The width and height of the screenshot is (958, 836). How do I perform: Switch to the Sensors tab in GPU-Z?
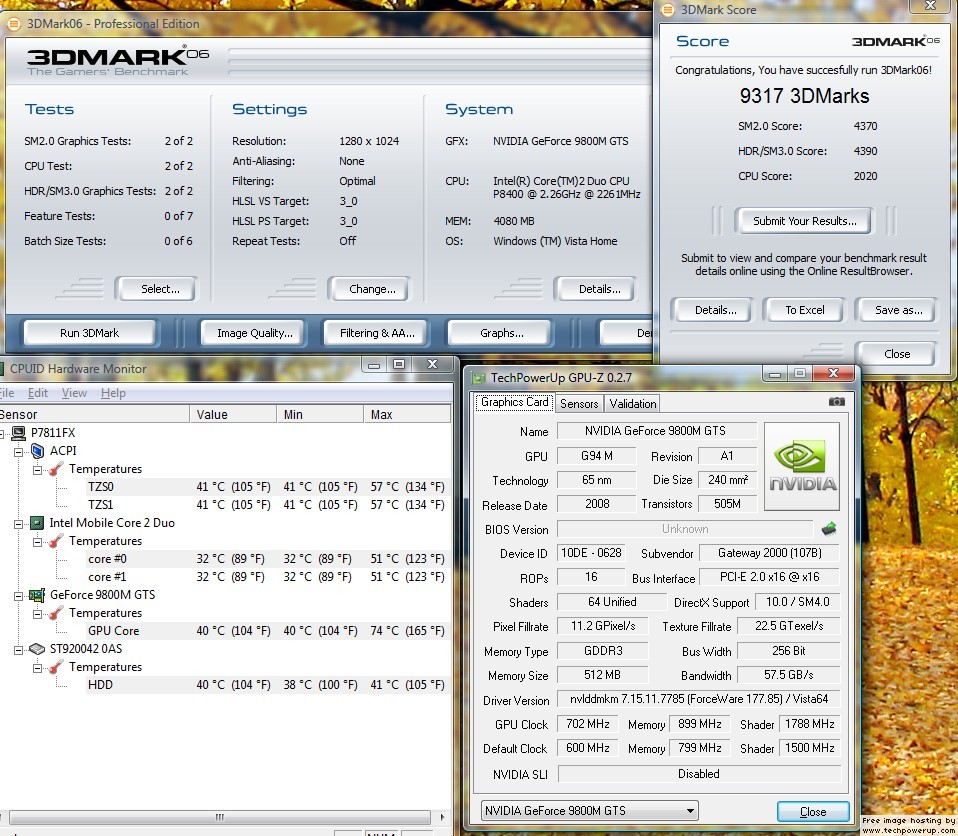(579, 403)
